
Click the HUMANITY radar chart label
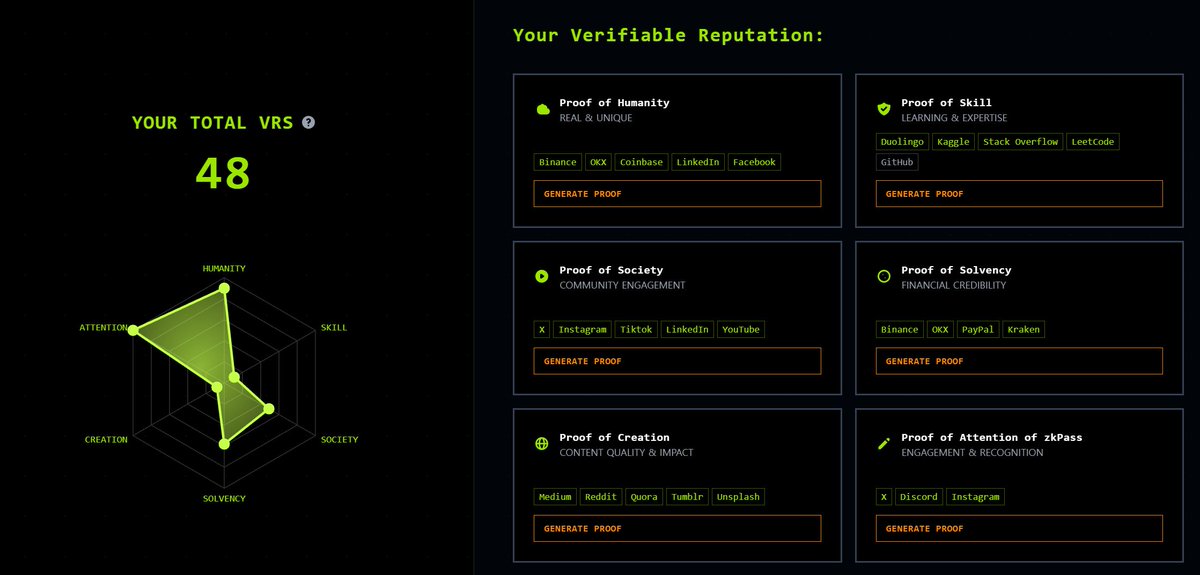(224, 268)
